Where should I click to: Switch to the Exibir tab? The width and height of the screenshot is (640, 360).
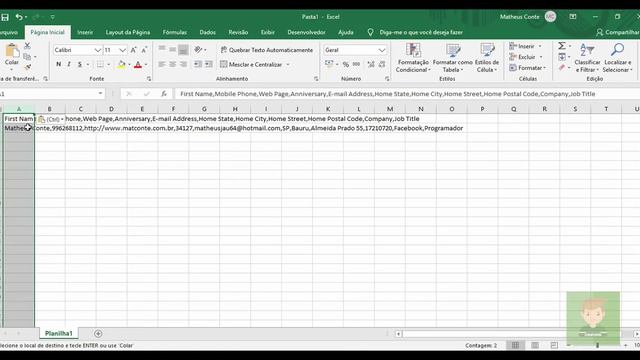tap(268, 32)
